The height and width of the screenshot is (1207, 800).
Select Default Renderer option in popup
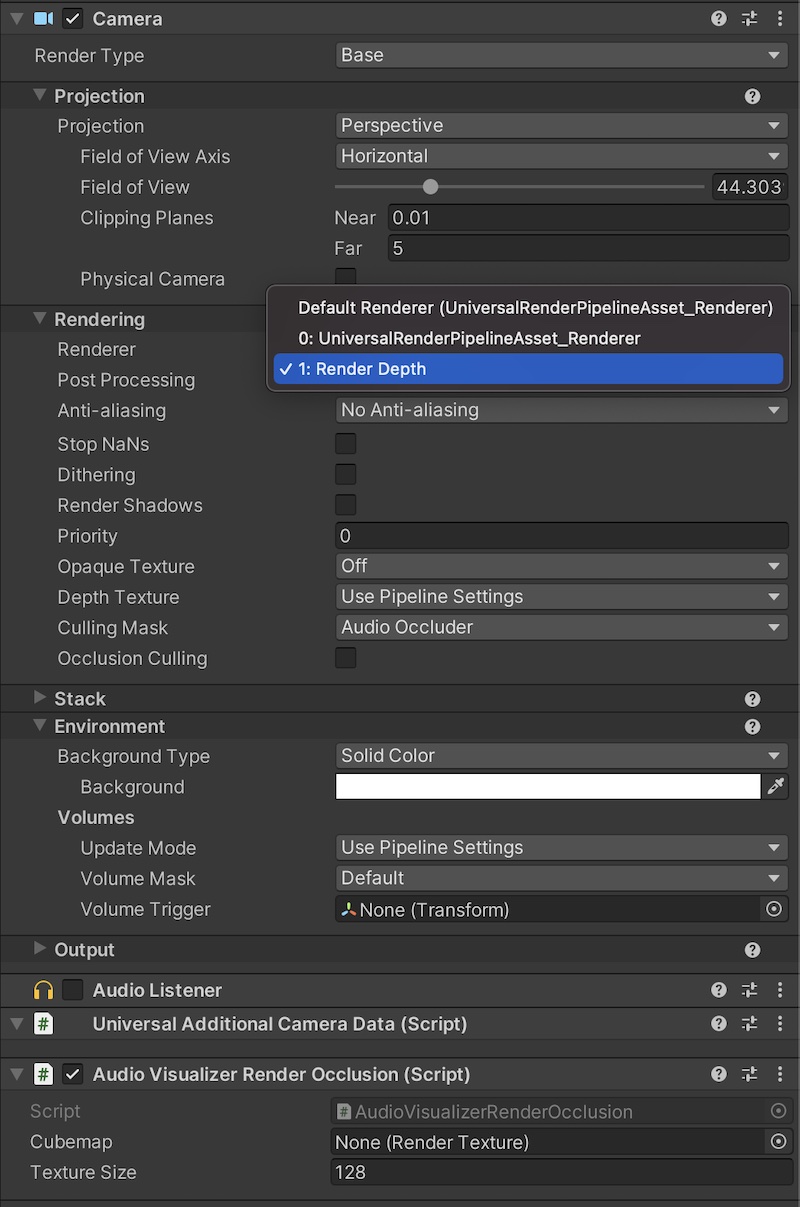[x=535, y=308]
